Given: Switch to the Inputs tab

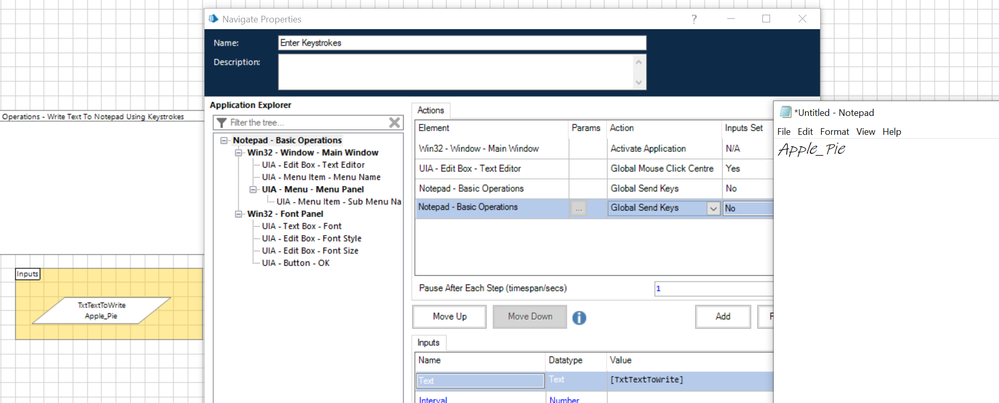Looking at the screenshot, I should [x=428, y=342].
